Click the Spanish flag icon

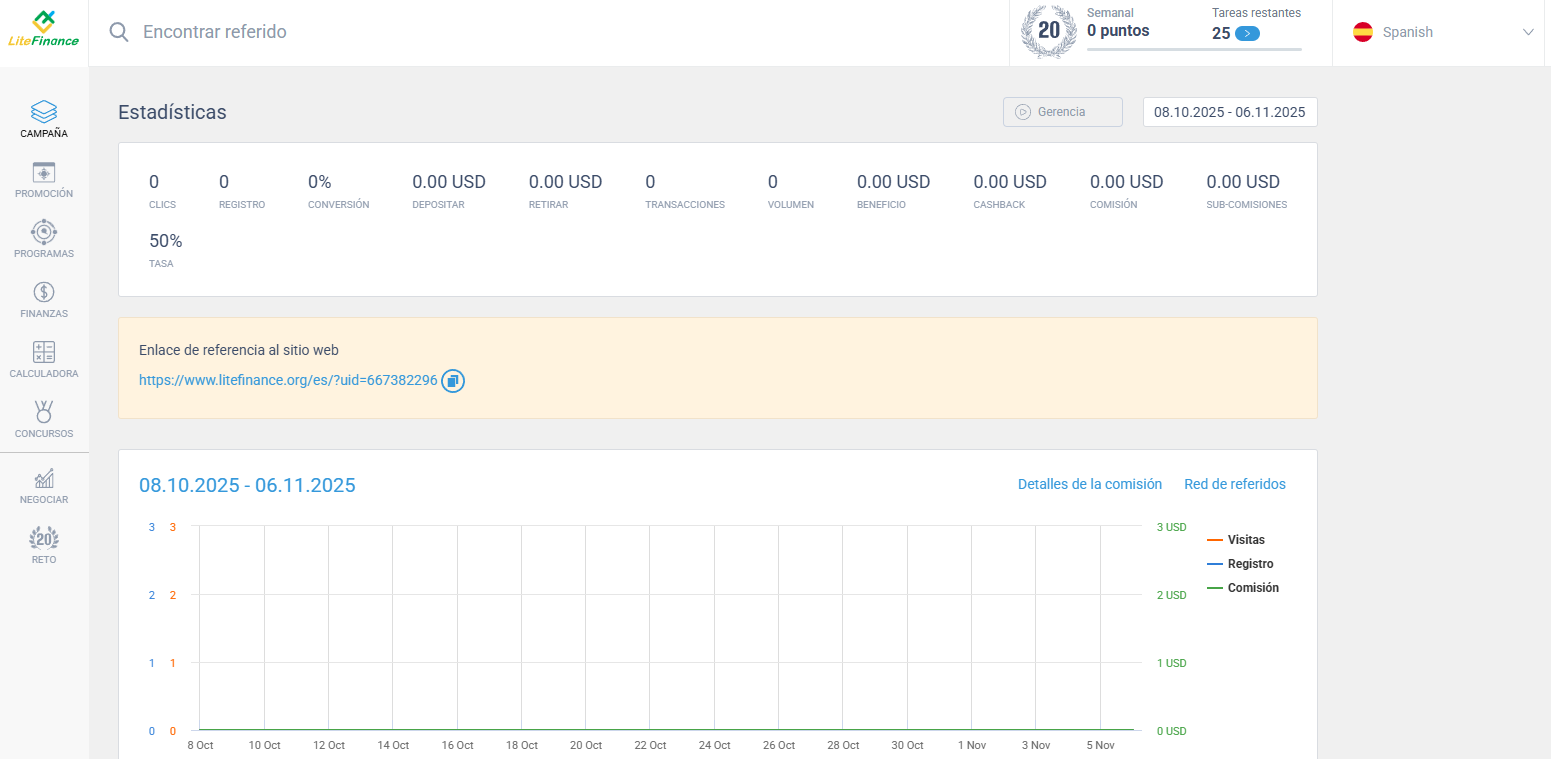(1363, 32)
